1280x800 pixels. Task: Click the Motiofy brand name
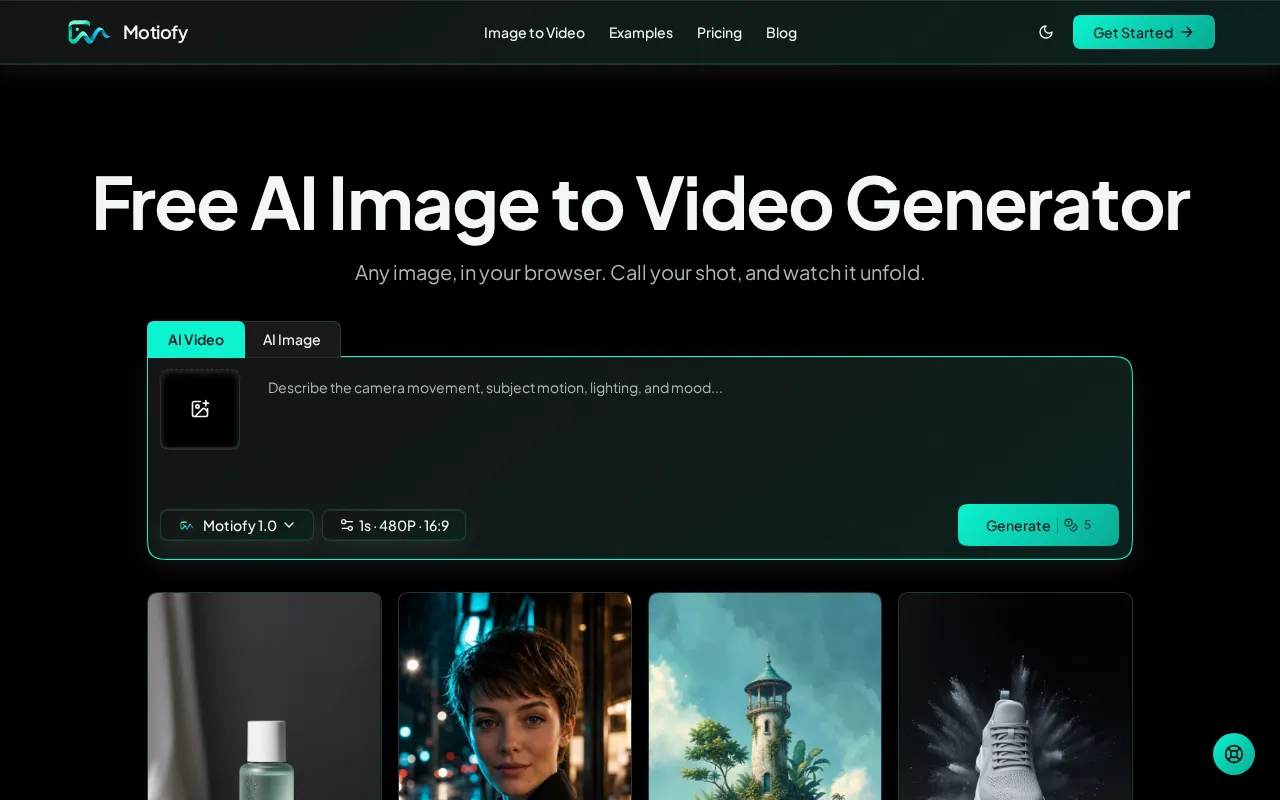pyautogui.click(x=155, y=33)
